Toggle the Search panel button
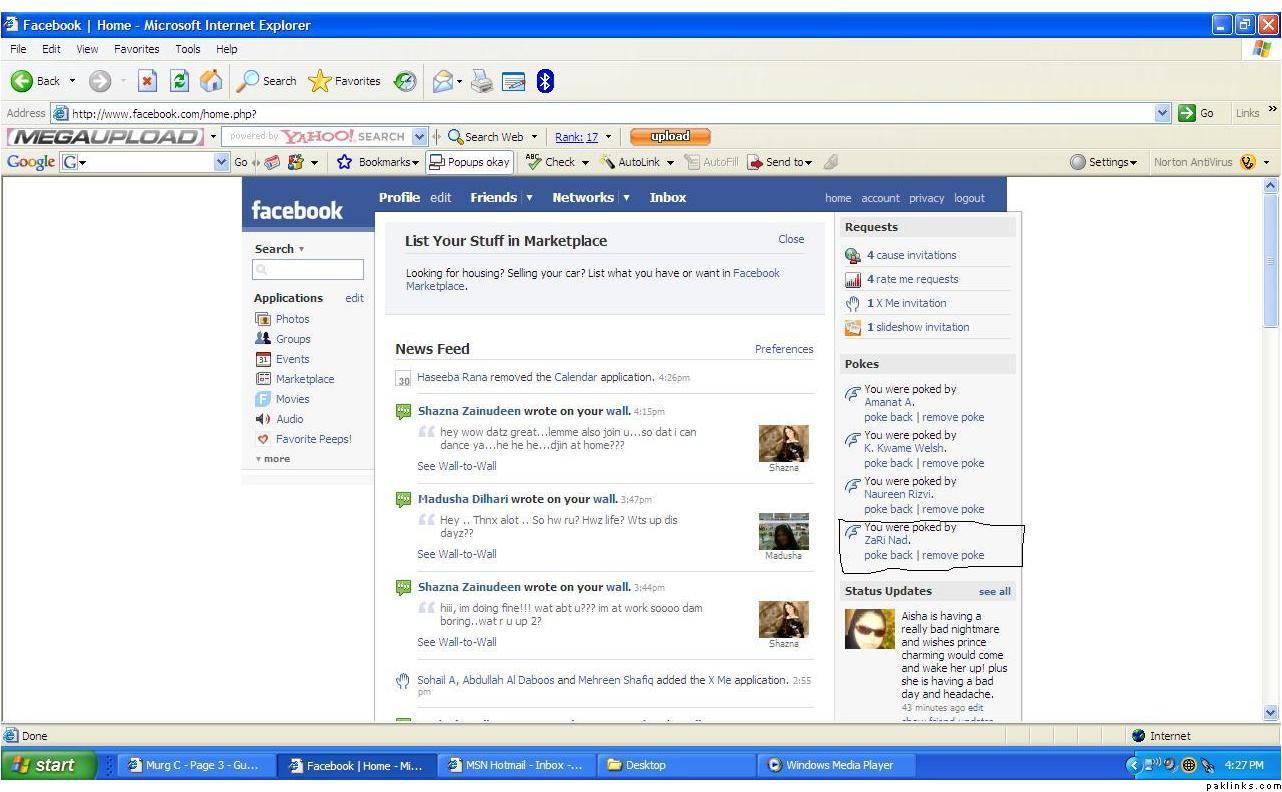This screenshot has height=792, width=1282. click(x=267, y=81)
